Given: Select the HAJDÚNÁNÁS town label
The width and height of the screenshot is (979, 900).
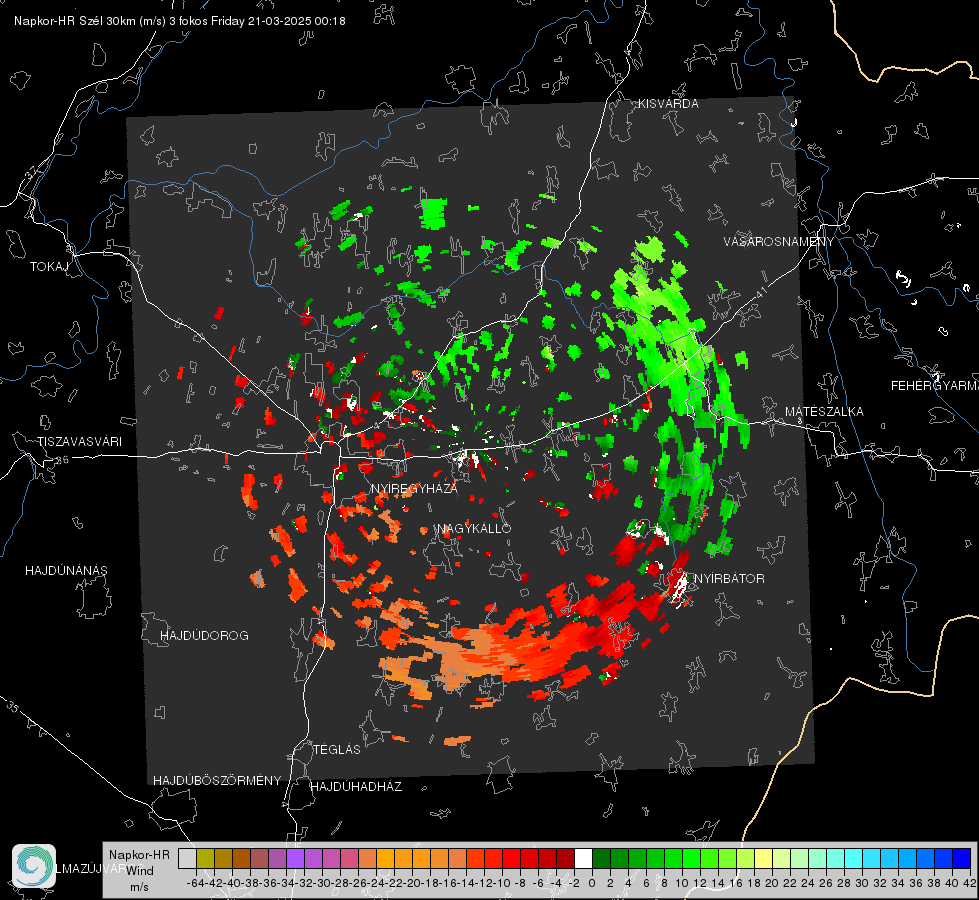Looking at the screenshot, I should [x=66, y=571].
